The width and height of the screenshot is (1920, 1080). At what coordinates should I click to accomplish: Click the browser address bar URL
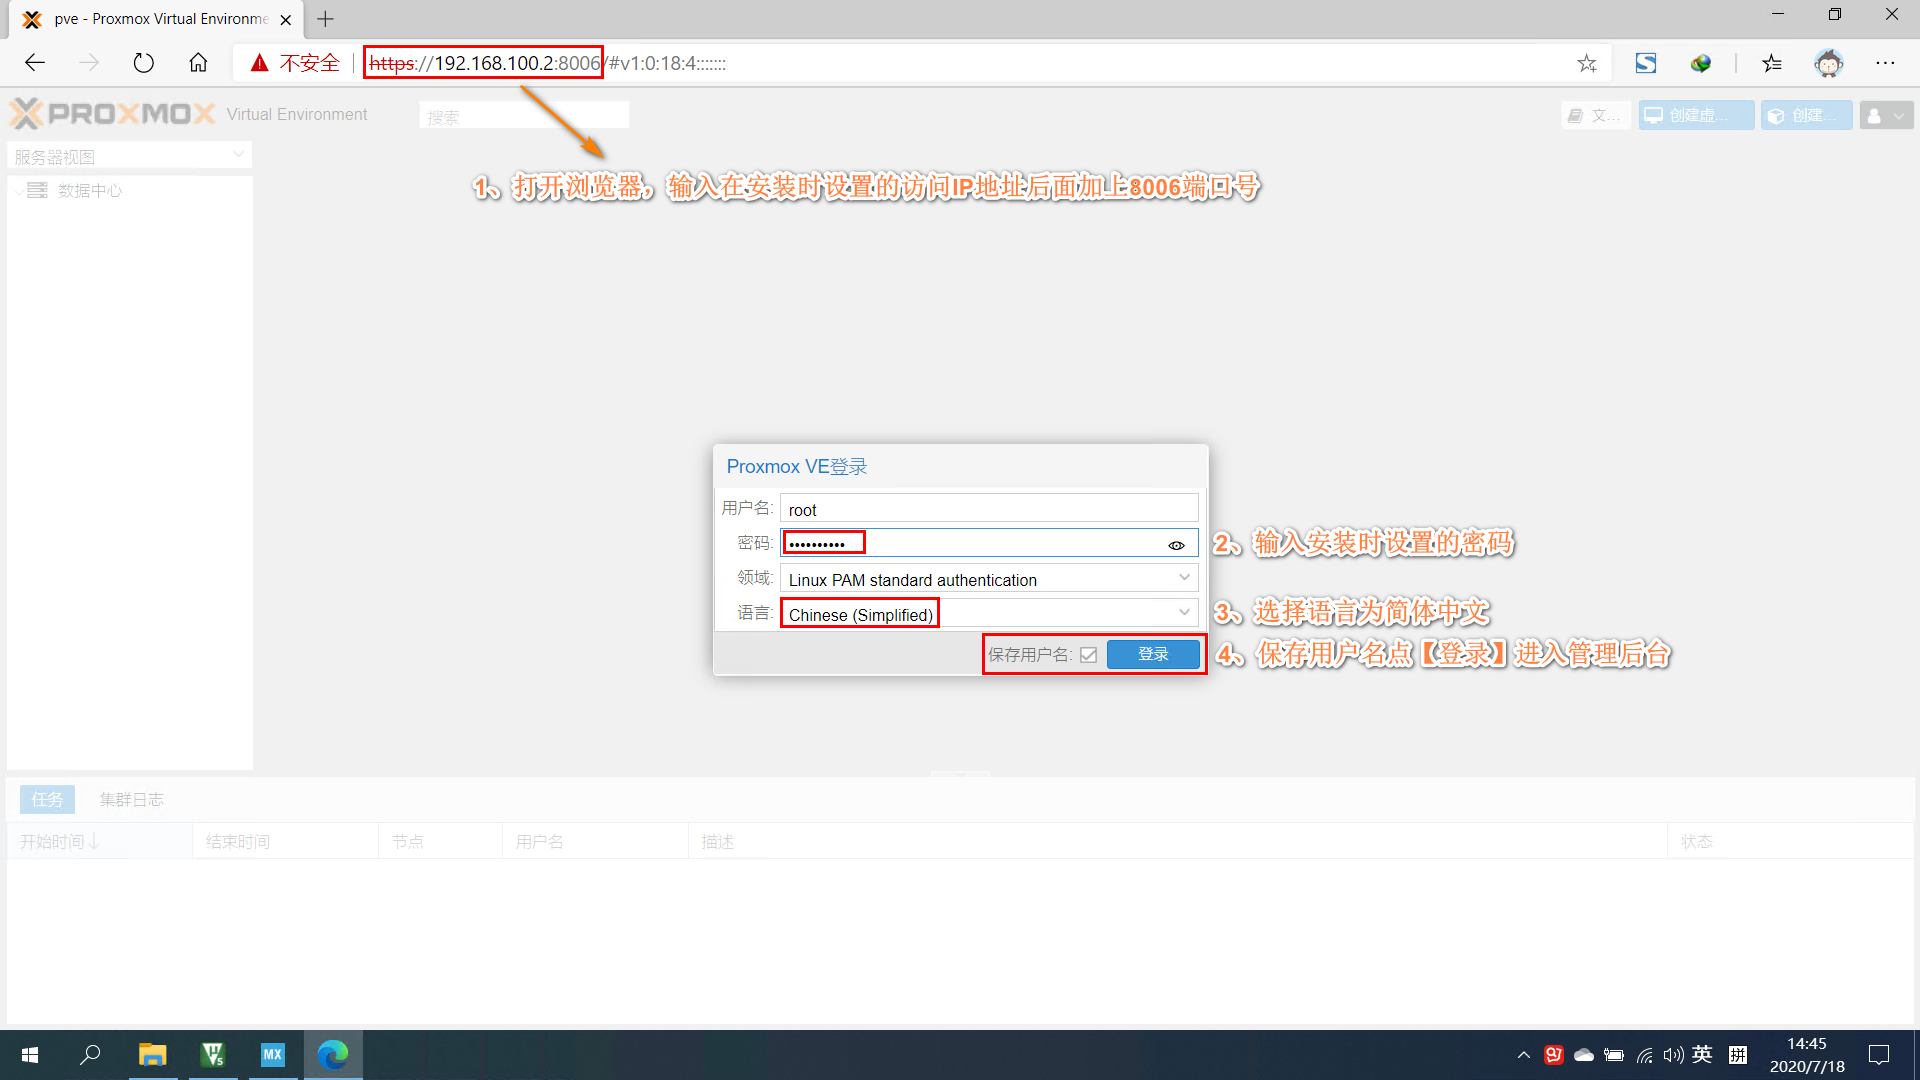(x=547, y=63)
